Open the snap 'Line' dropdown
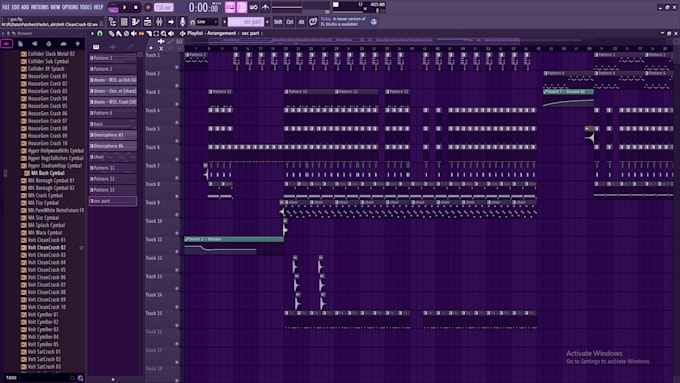680x383 pixels. (207, 22)
